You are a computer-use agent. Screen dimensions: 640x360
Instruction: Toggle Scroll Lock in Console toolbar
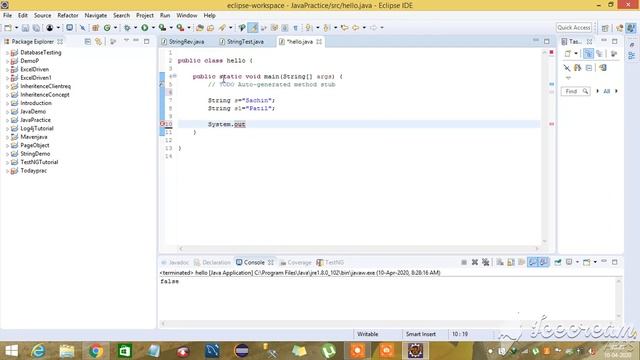(x=511, y=262)
